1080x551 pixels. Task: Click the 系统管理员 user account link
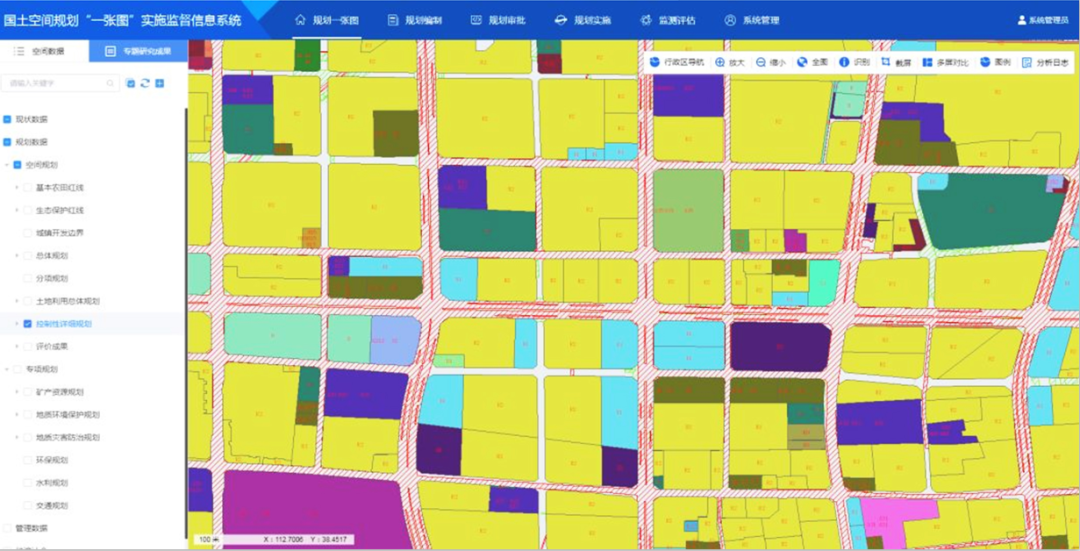click(x=1043, y=20)
